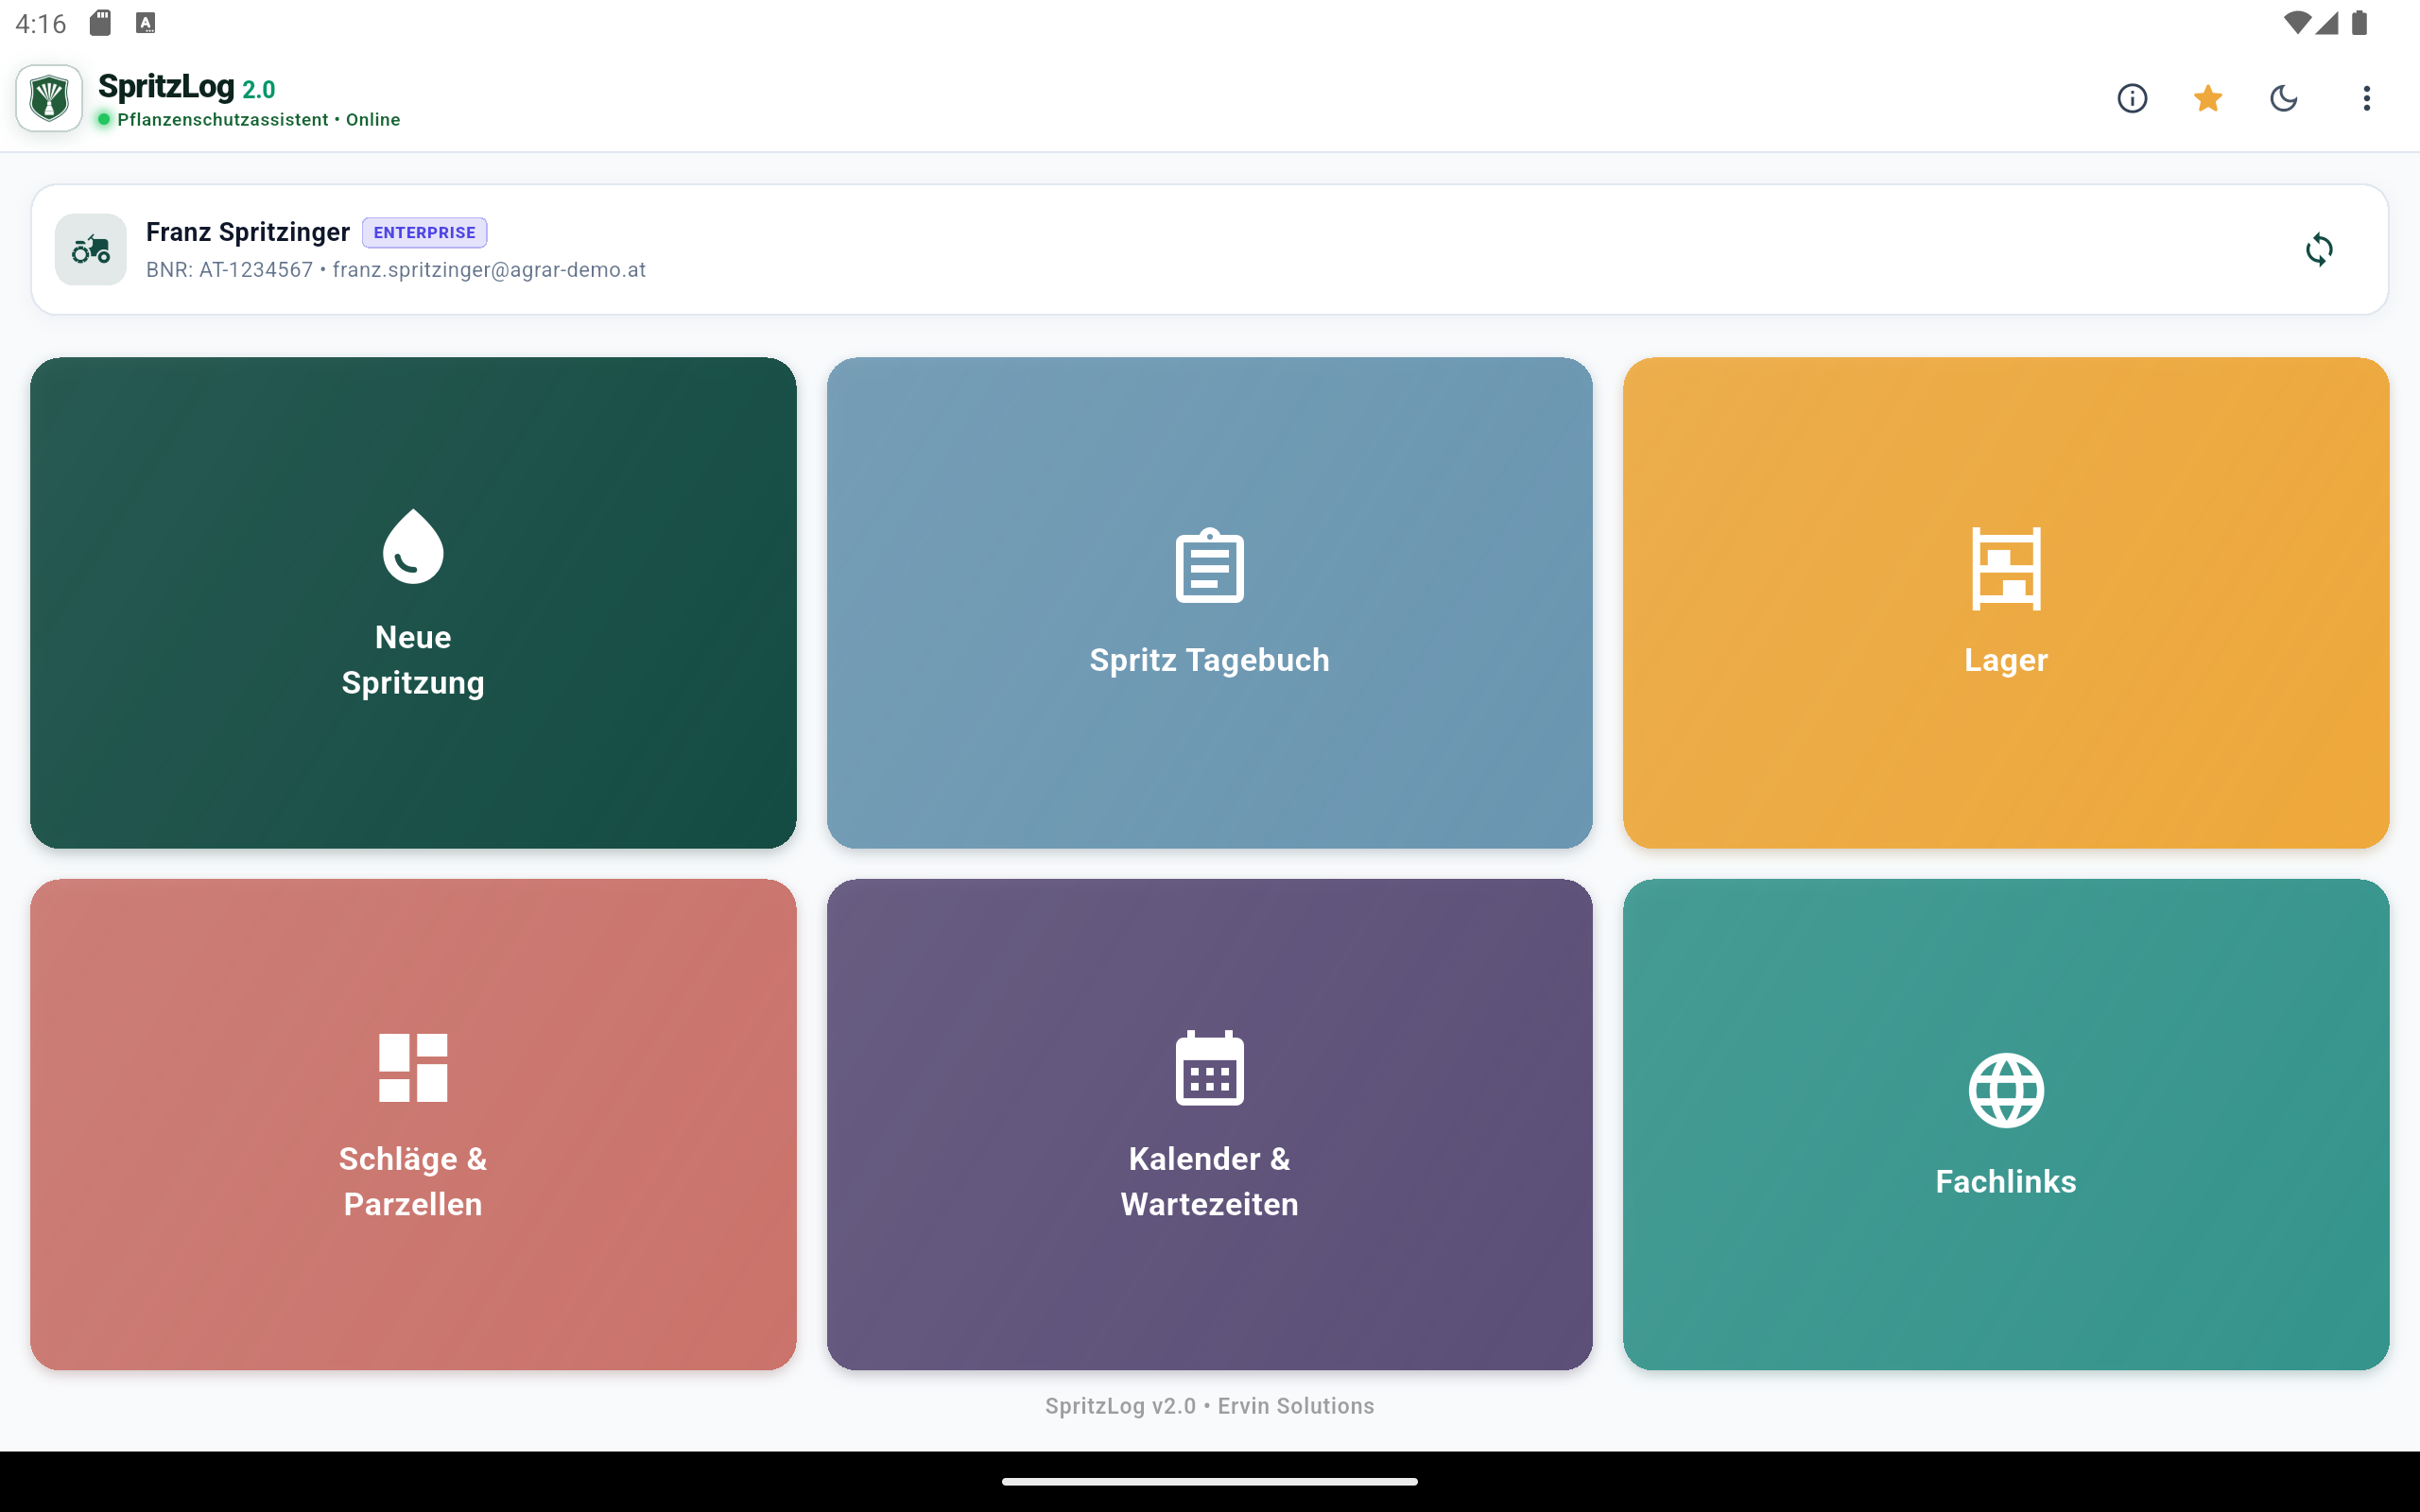Tap the ENTERPRISE badge
The height and width of the screenshot is (1512, 2420).
pos(424,232)
